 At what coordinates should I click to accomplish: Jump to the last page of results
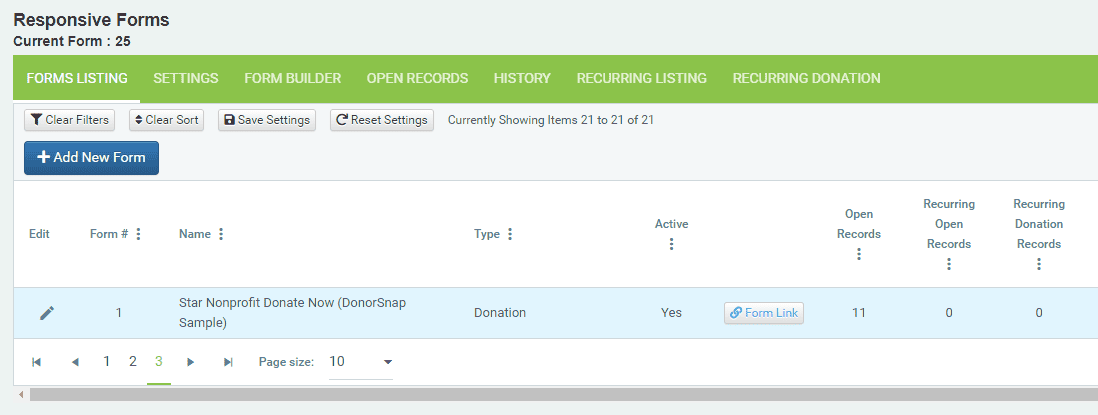[228, 362]
